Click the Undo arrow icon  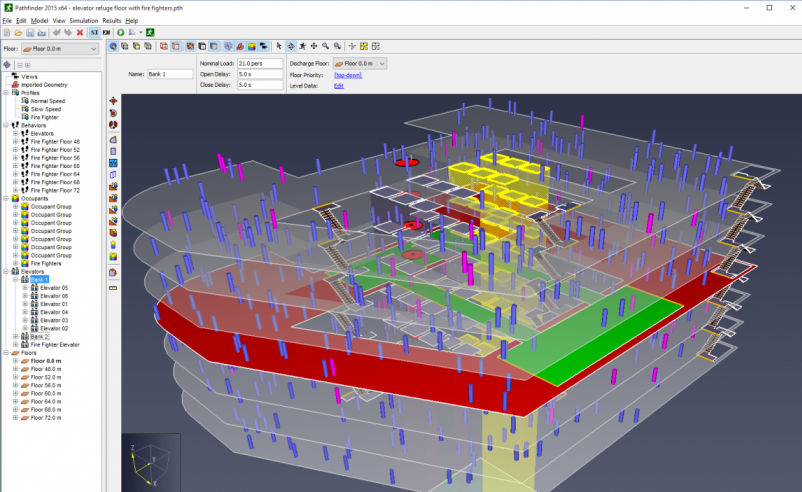tap(55, 33)
